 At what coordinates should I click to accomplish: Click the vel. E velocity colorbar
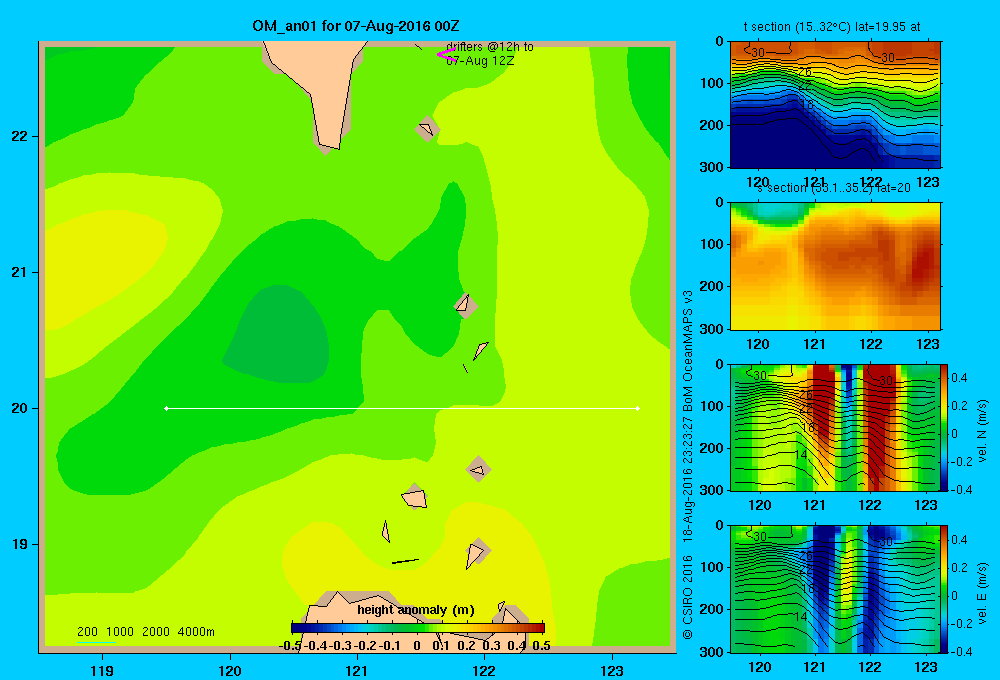click(945, 589)
